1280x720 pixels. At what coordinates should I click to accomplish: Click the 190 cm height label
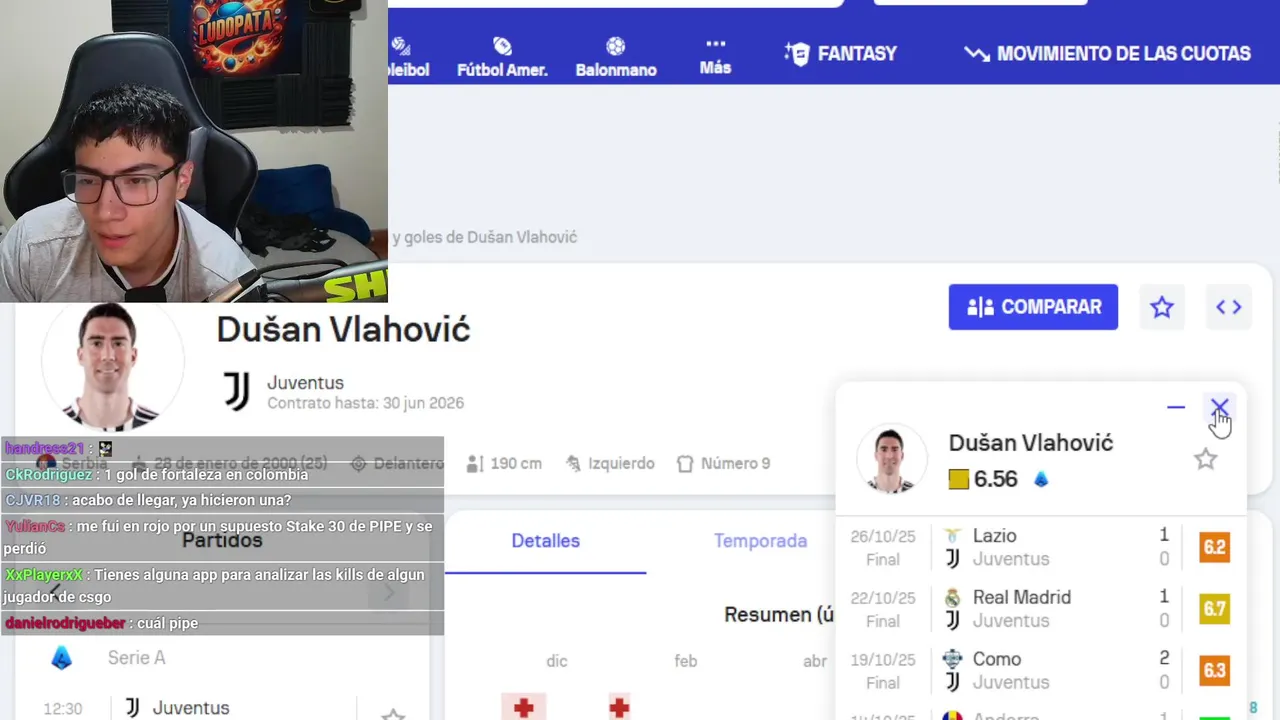[505, 464]
